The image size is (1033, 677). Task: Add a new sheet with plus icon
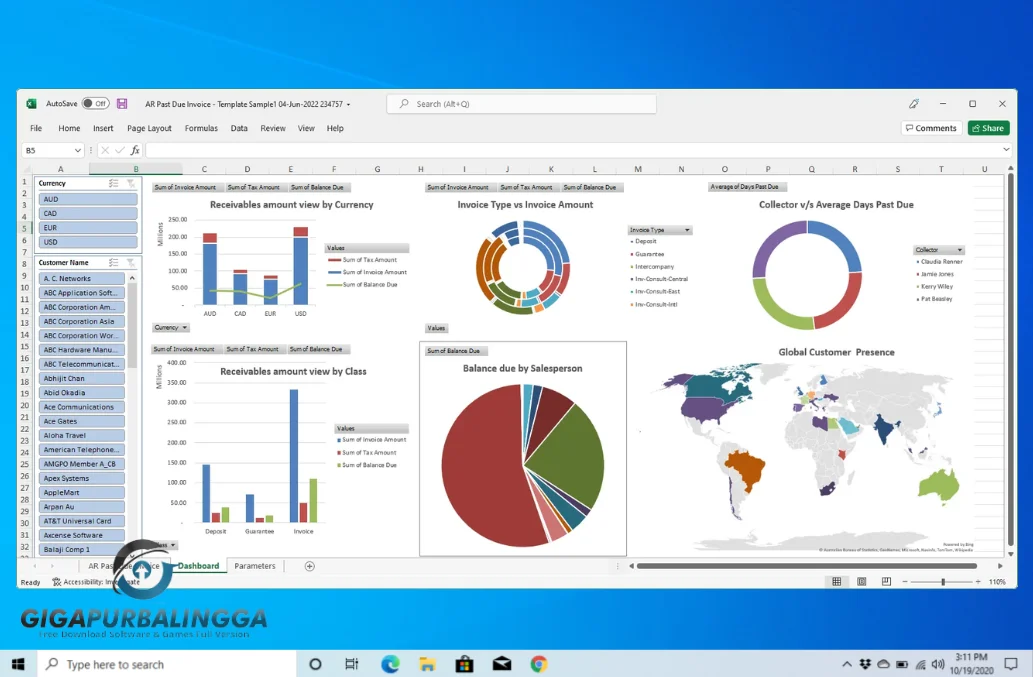309,566
